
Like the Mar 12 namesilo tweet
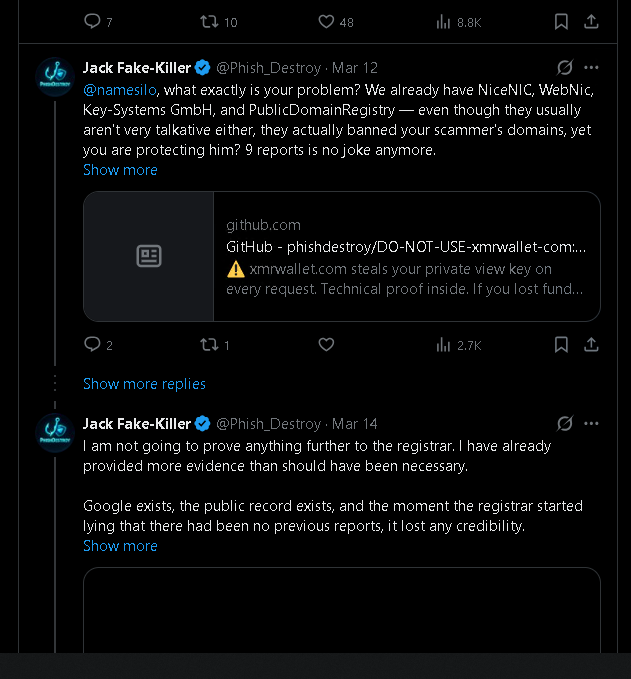pos(326,345)
